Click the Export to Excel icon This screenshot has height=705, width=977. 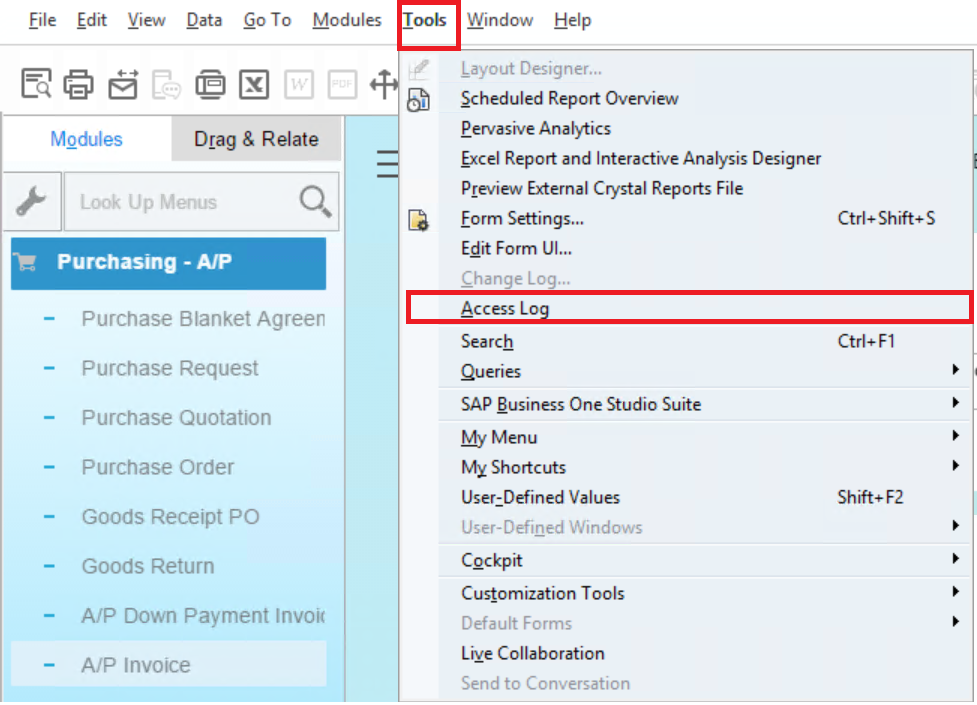(254, 85)
